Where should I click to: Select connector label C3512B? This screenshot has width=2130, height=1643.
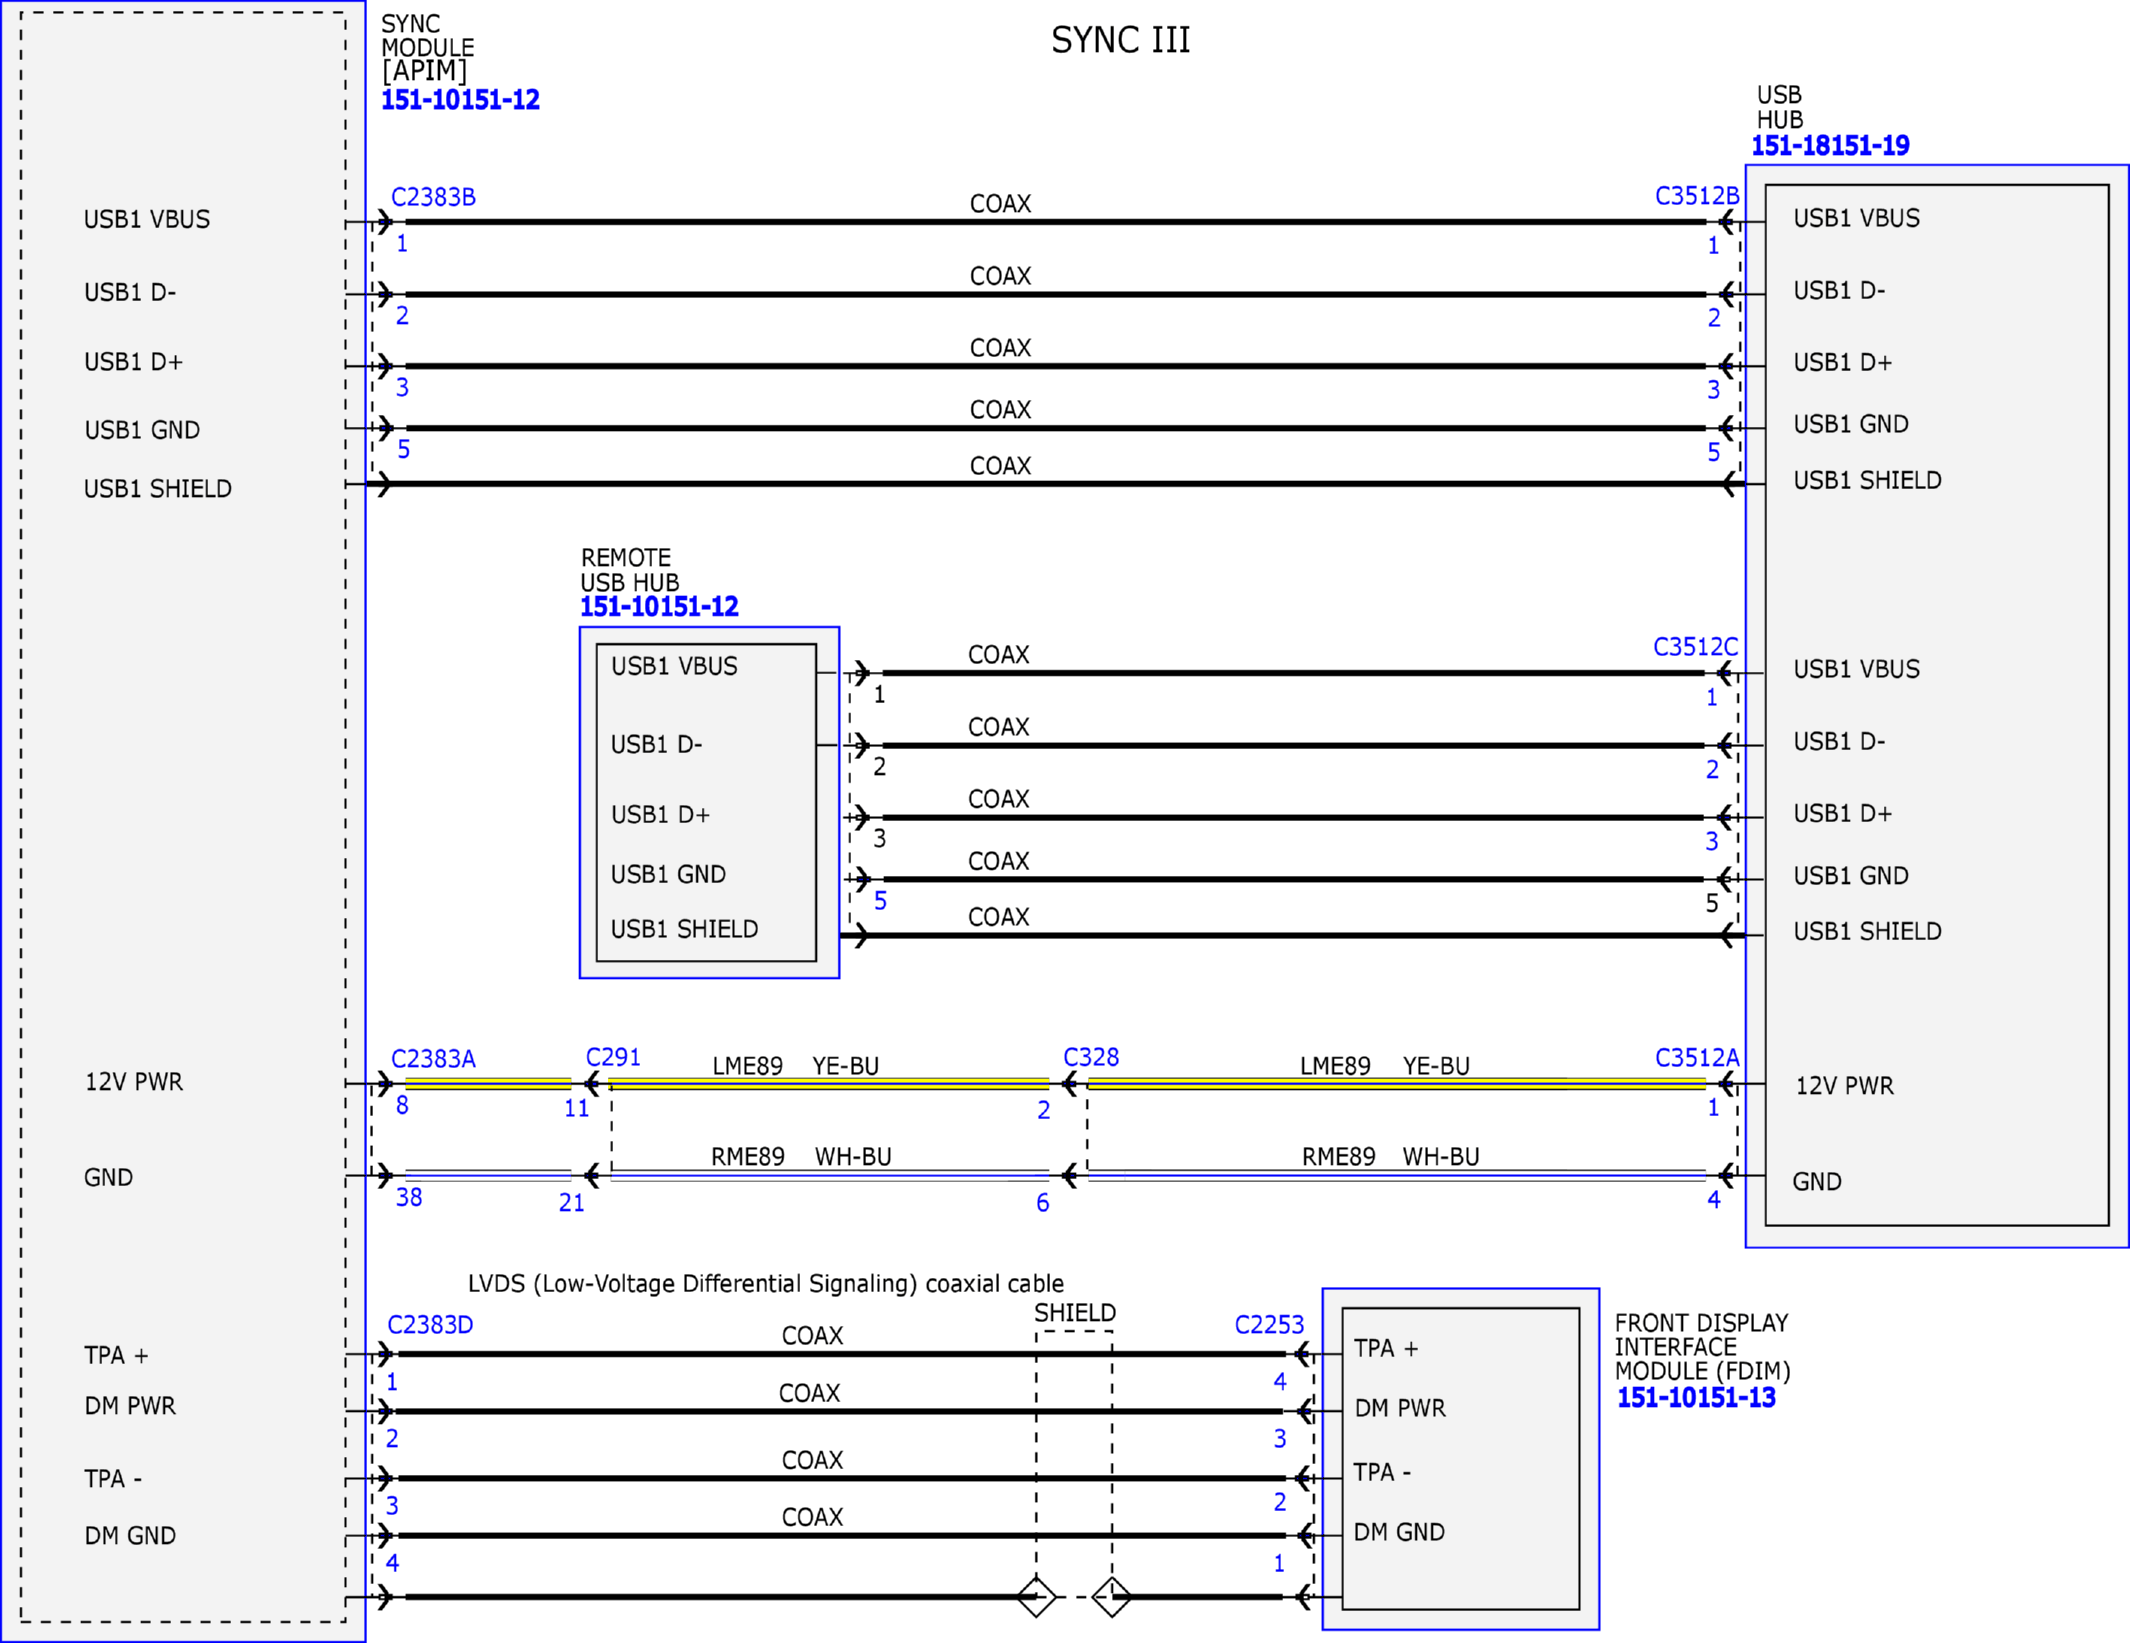point(1697,196)
